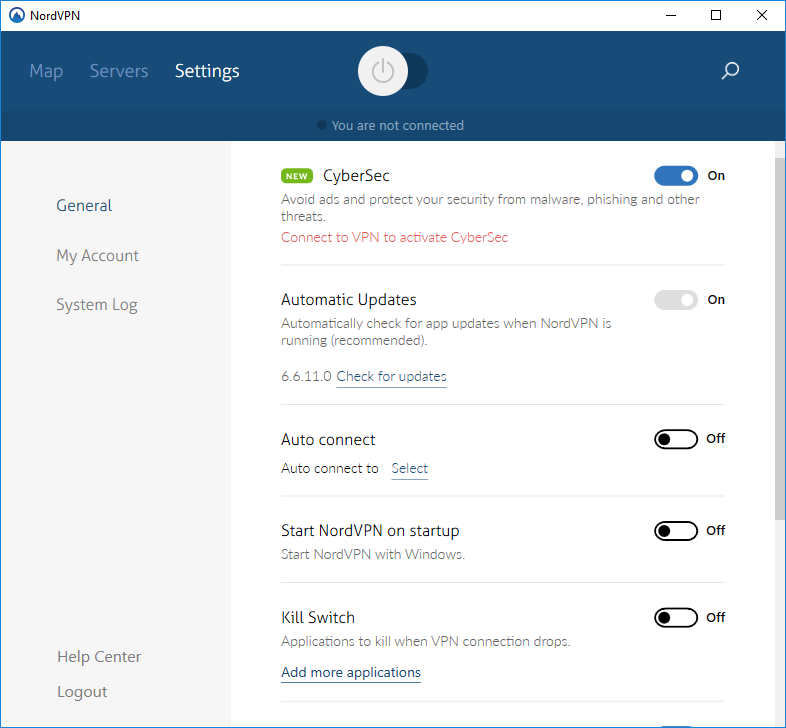Click the version number 6.6.11.0
The width and height of the screenshot is (786, 728).
(306, 377)
